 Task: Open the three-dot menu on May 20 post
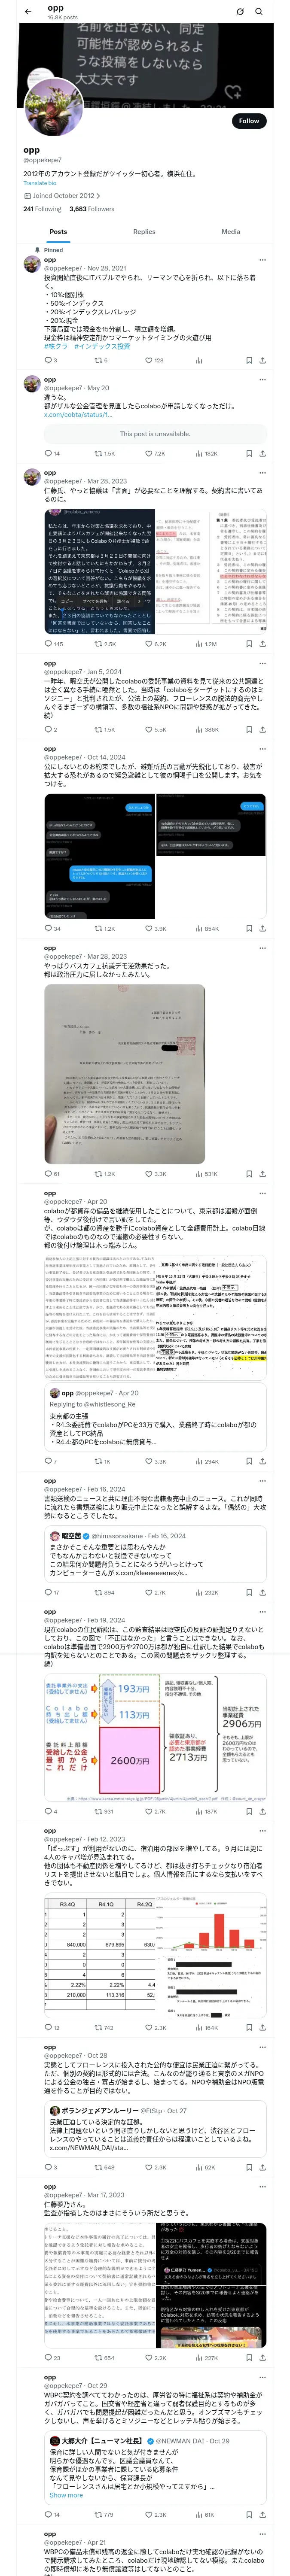tap(263, 379)
